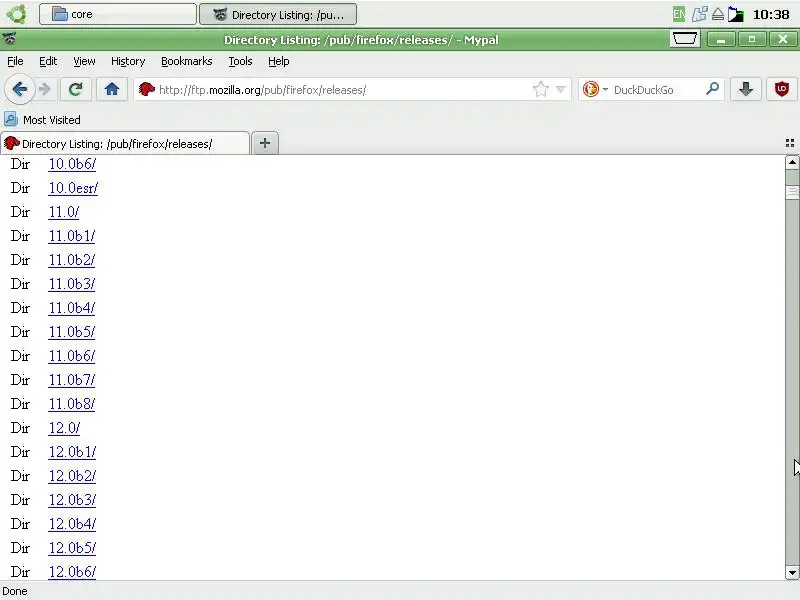Bookmark this page with the star icon
Screen dimensions: 800x600
(x=541, y=90)
